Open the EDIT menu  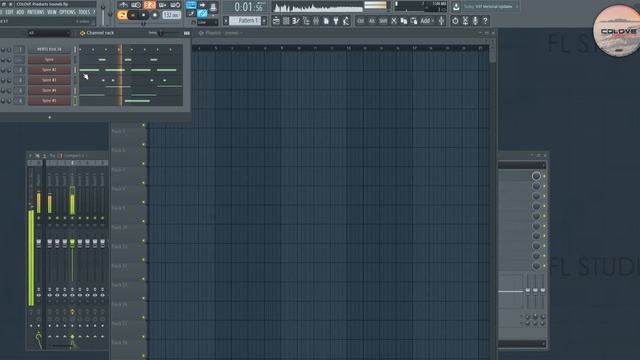9,12
